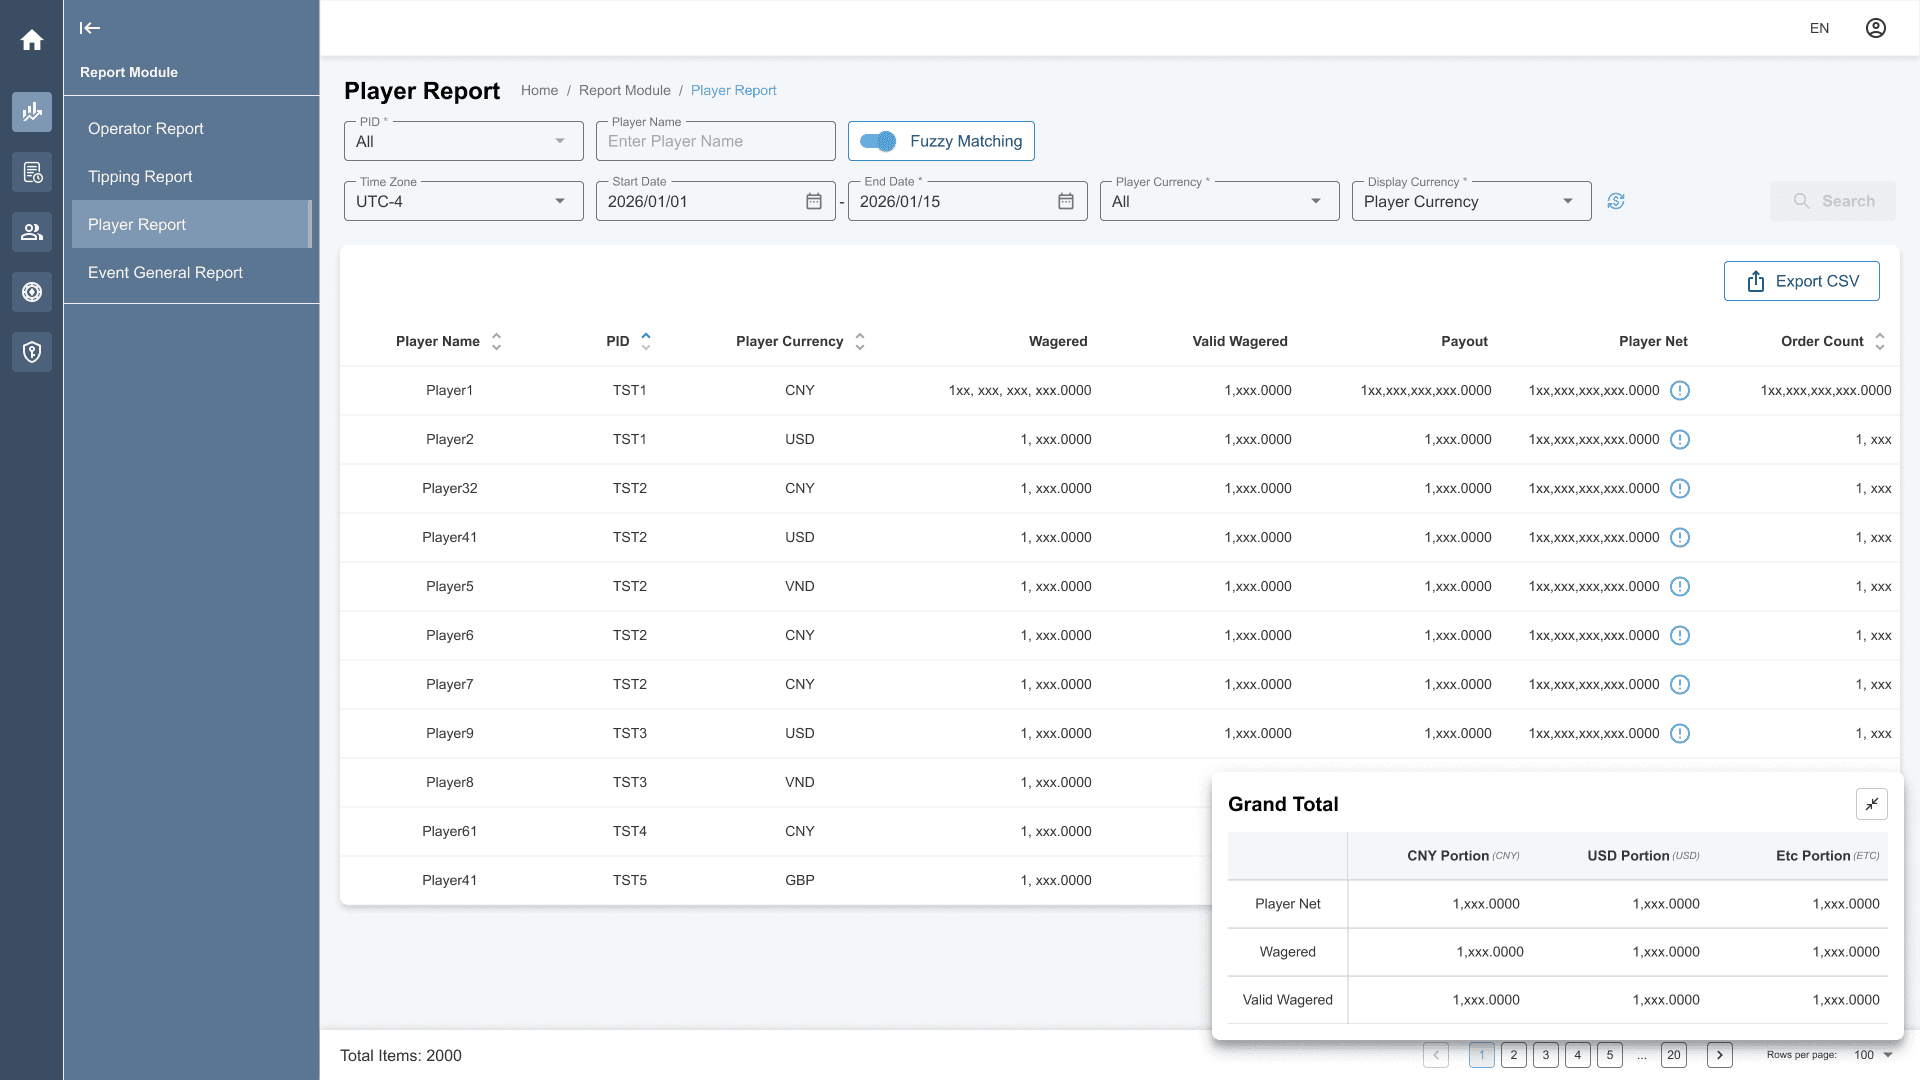Sort by PID column

click(649, 343)
